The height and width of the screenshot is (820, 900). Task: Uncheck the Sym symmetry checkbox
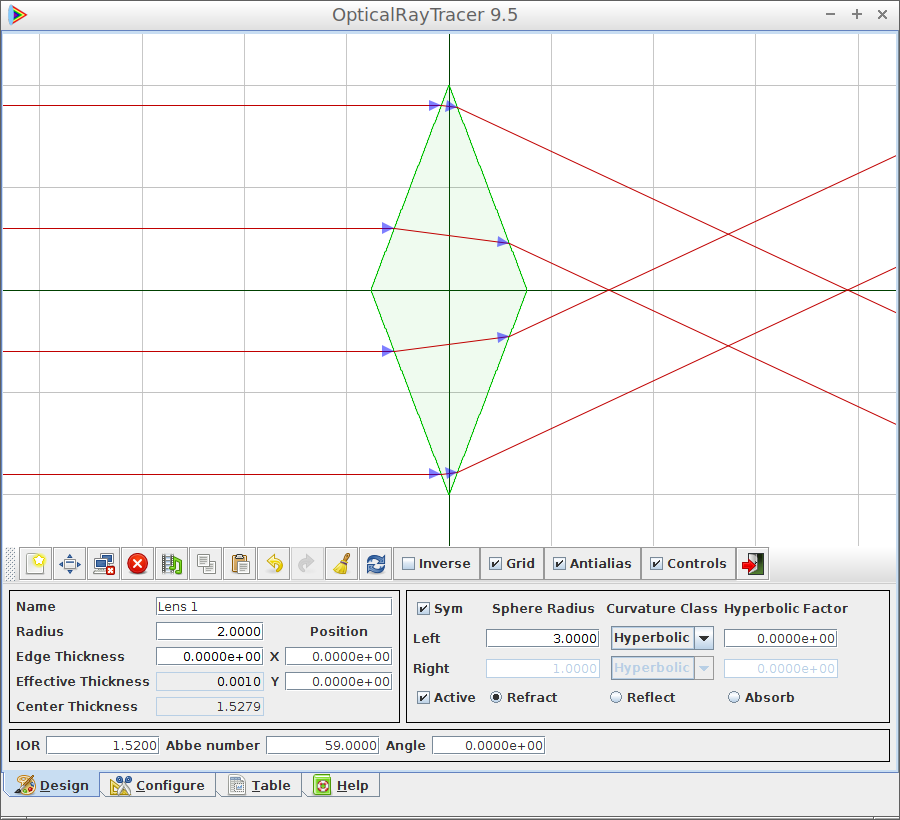424,609
